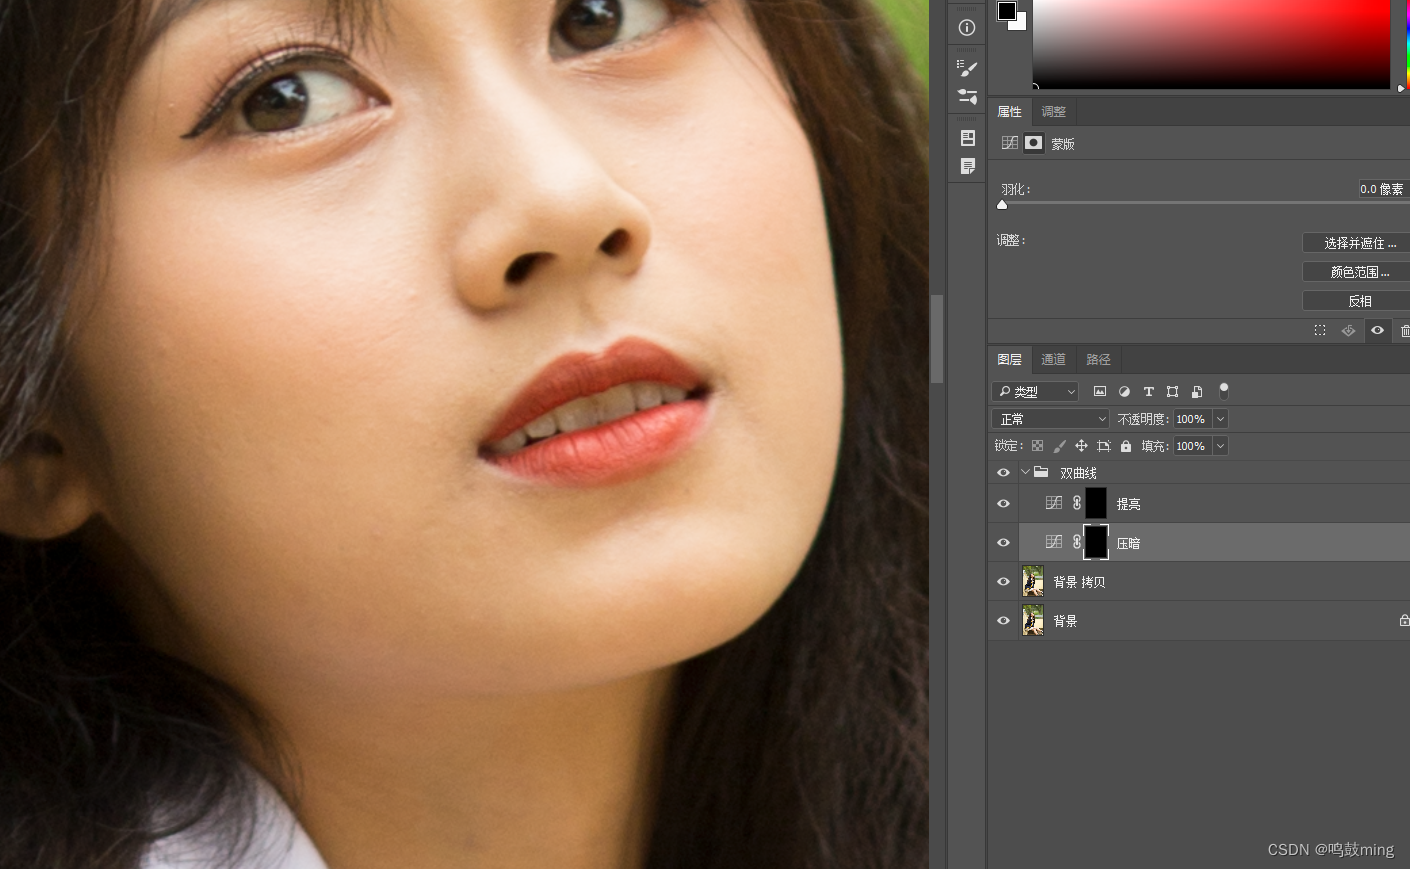Click the lock all padlock icon

(1126, 446)
